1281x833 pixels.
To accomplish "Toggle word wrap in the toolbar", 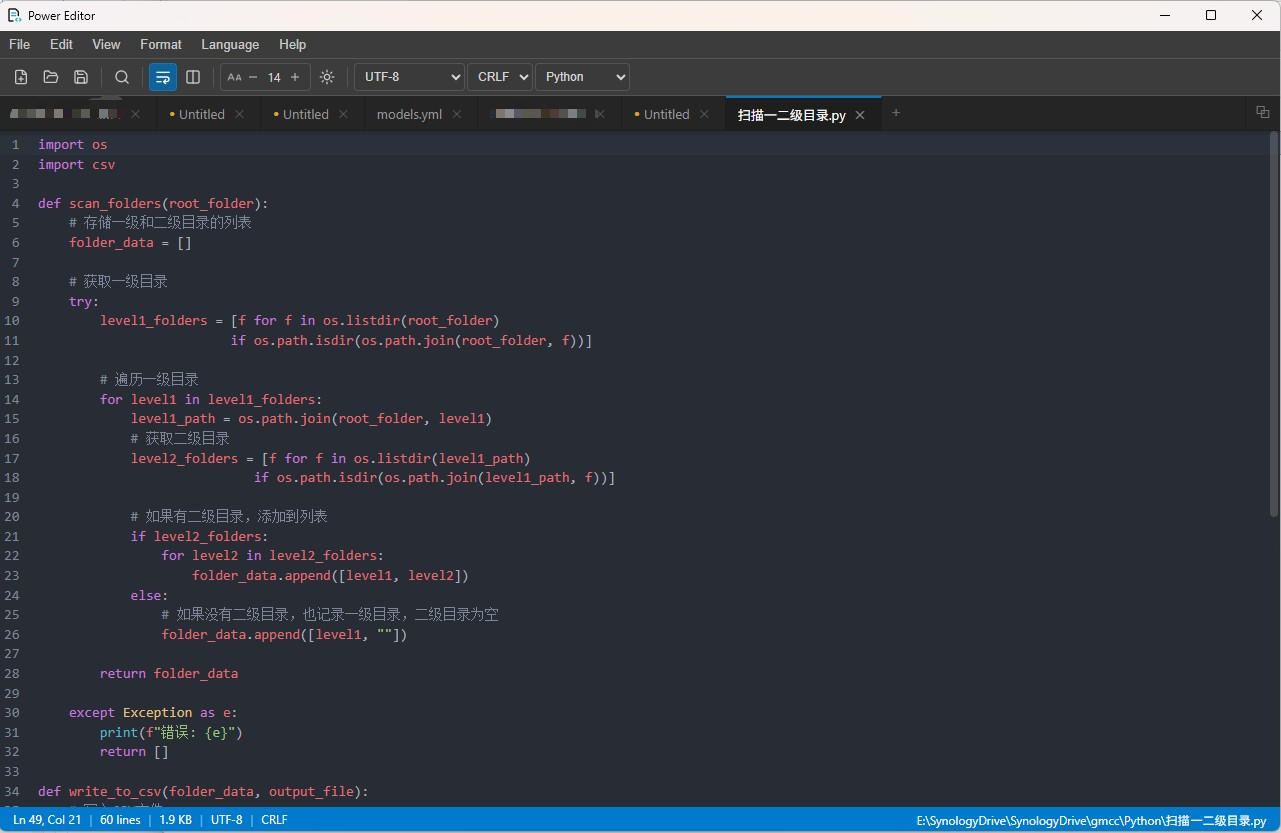I will pyautogui.click(x=163, y=77).
